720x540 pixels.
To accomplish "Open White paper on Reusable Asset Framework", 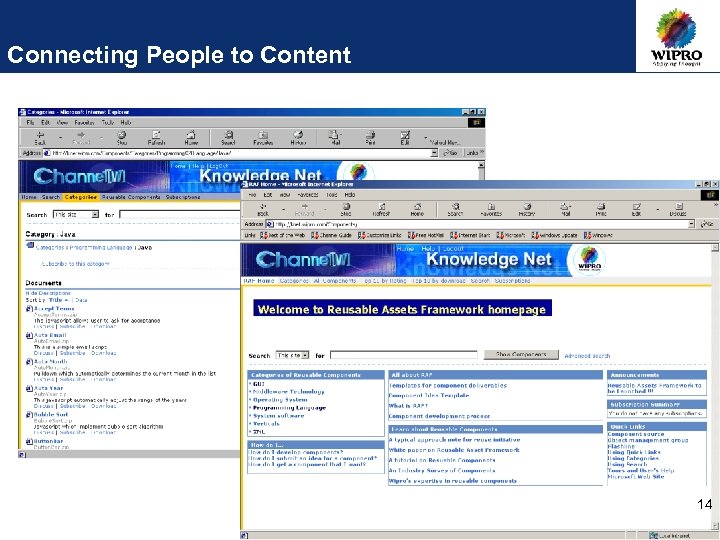I will click(x=454, y=450).
